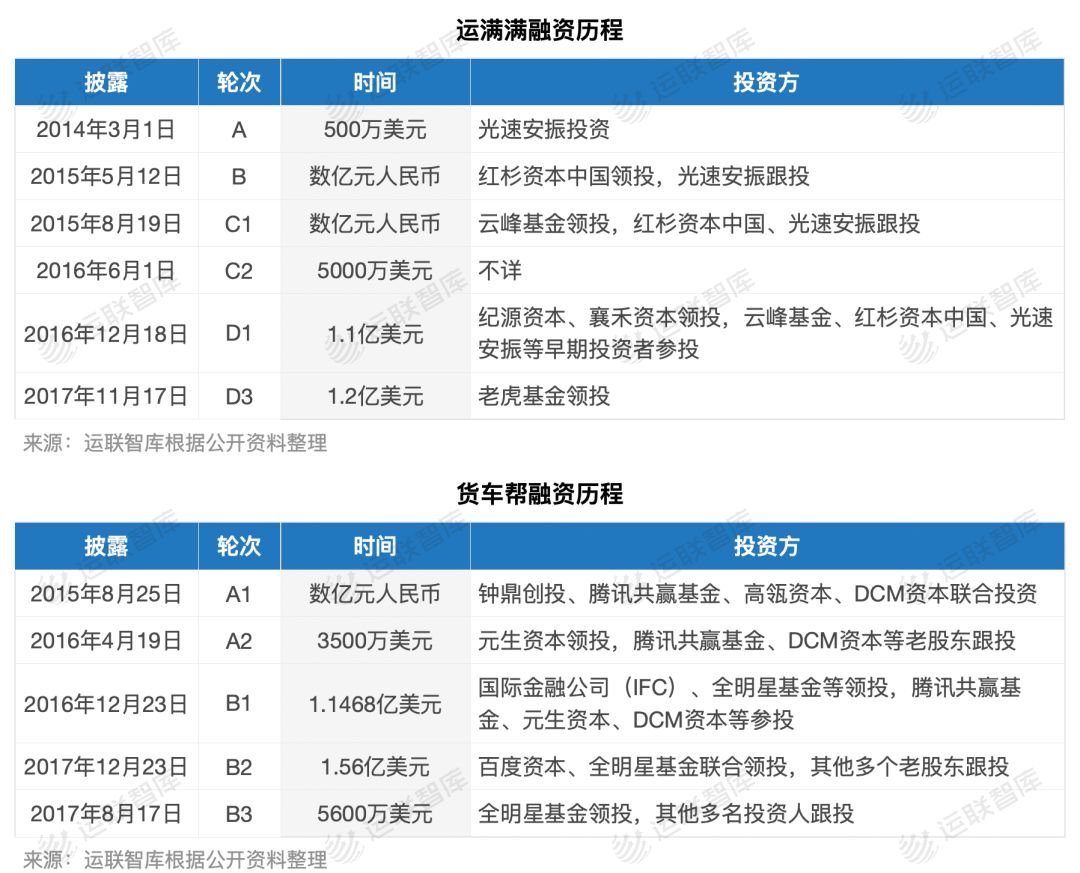Click date cell 2016年4月19日
Screen dimensions: 1080x873
point(105,641)
